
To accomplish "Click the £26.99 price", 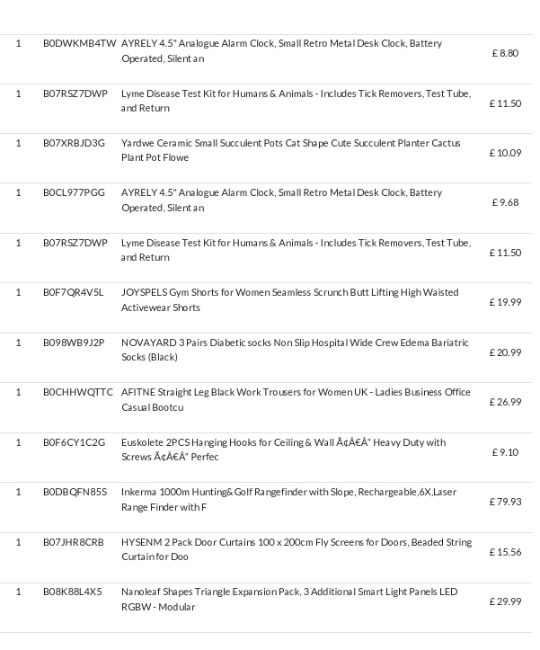I will coord(505,402).
